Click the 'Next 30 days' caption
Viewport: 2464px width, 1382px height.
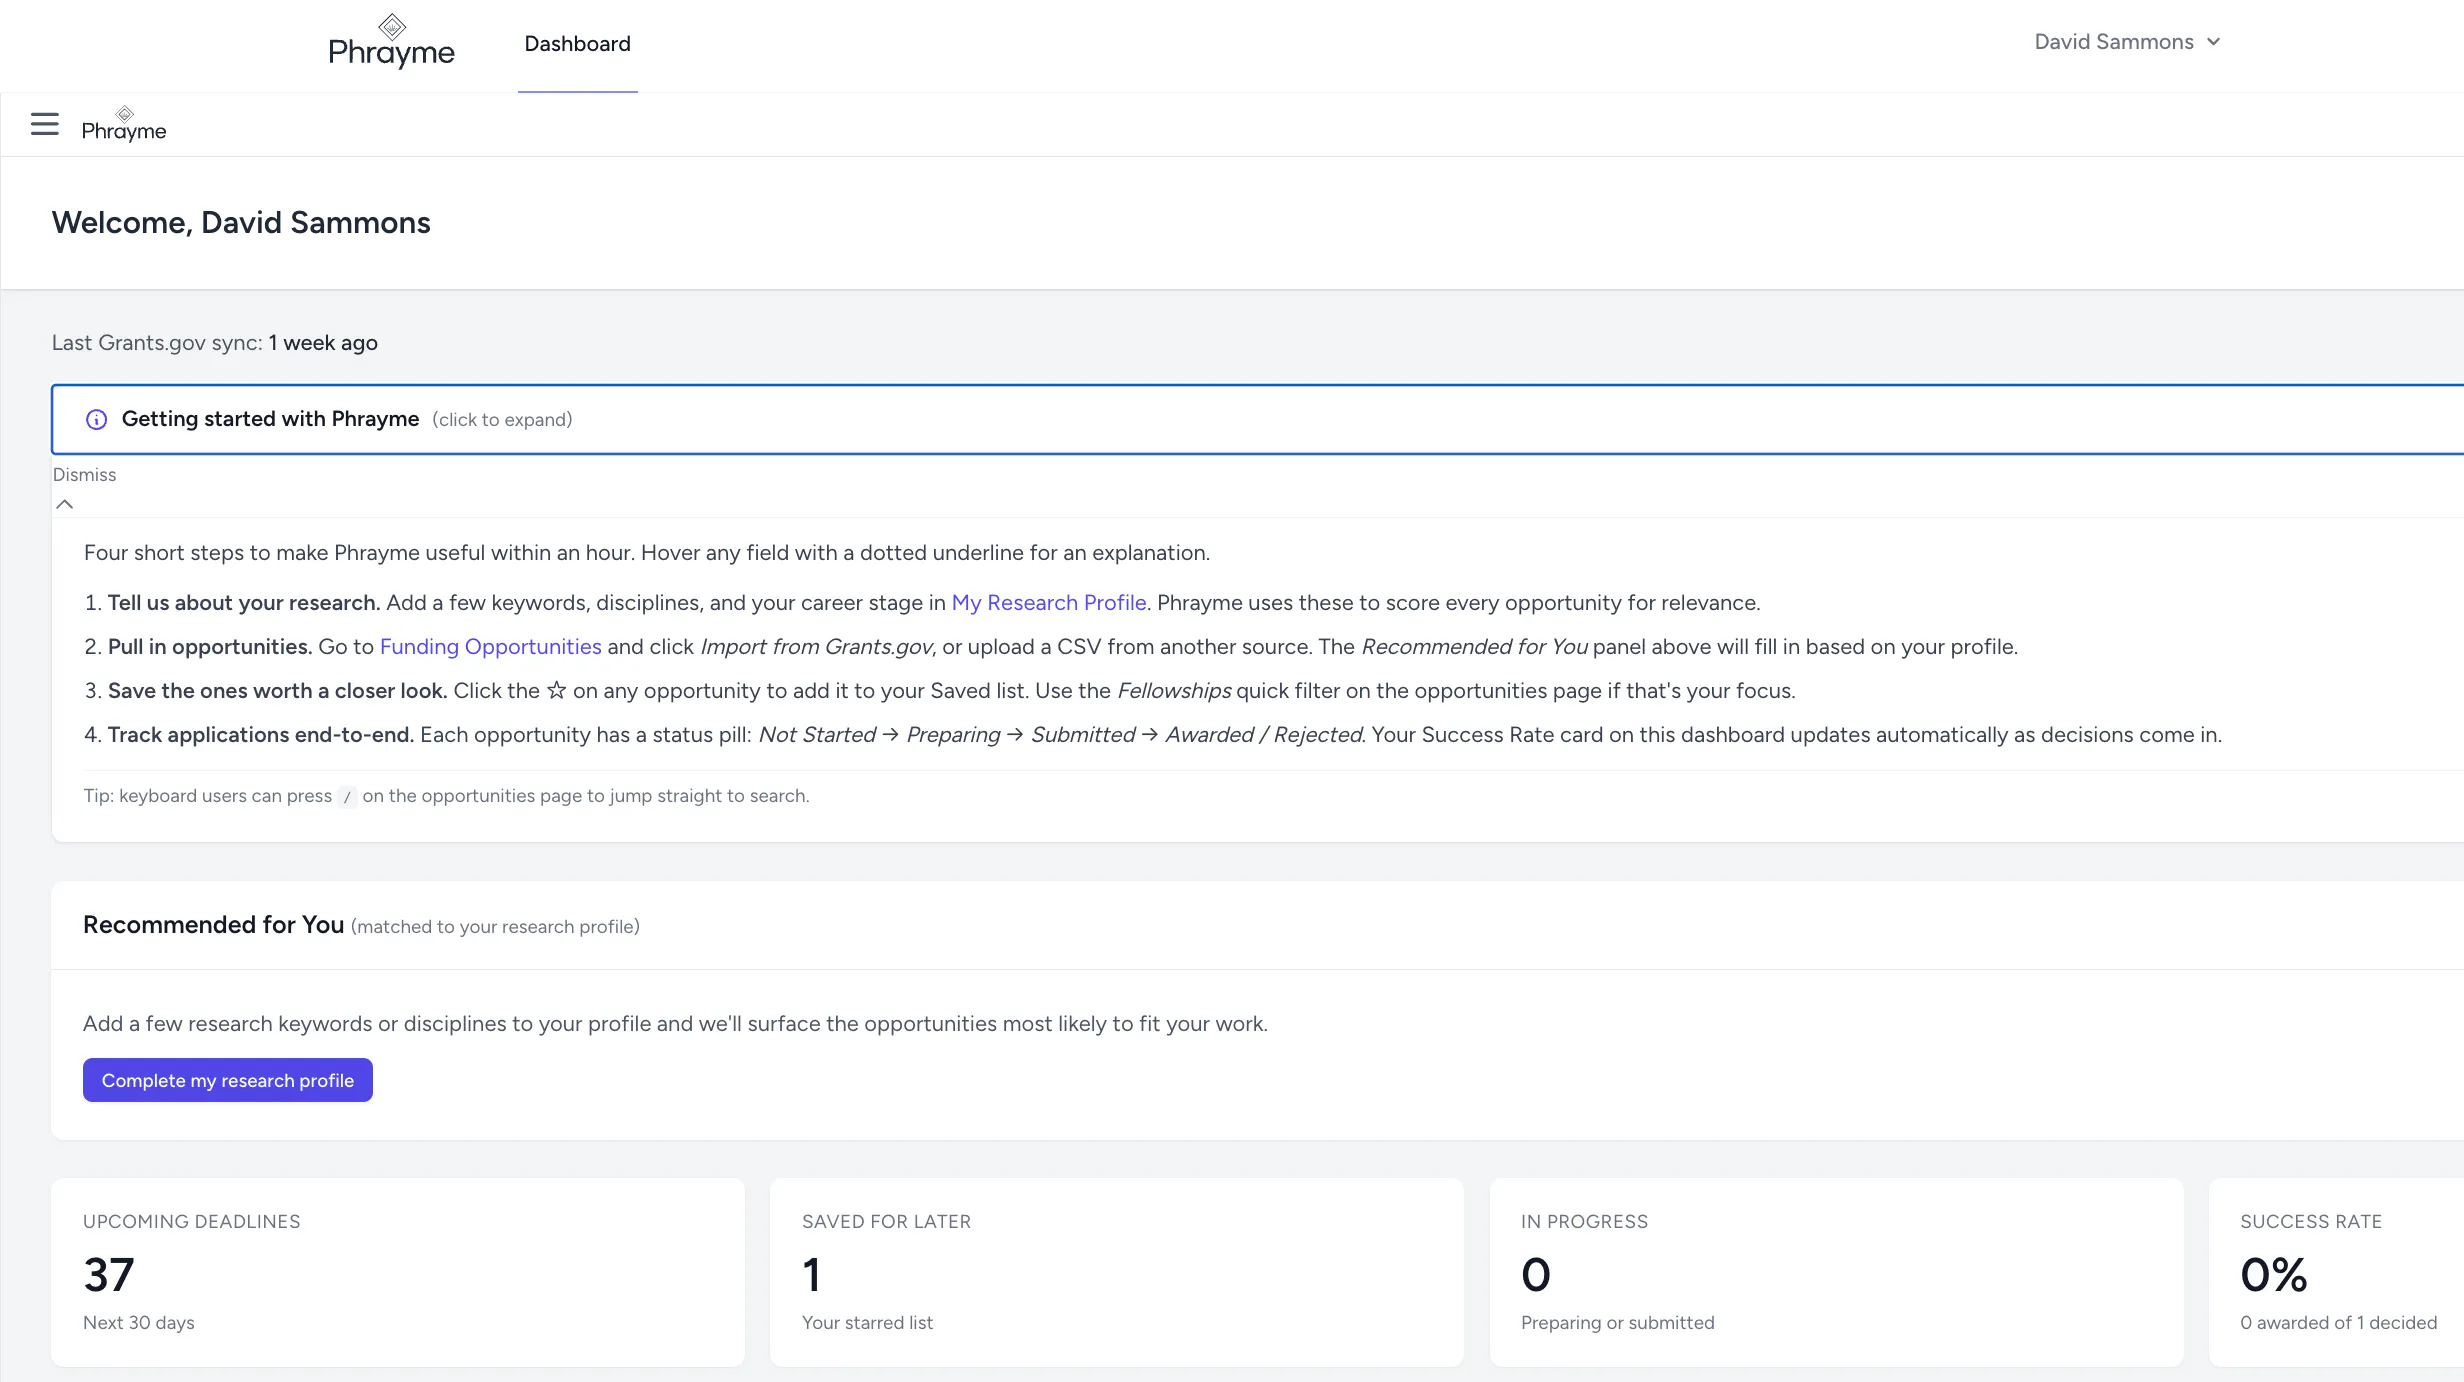pyautogui.click(x=139, y=1323)
